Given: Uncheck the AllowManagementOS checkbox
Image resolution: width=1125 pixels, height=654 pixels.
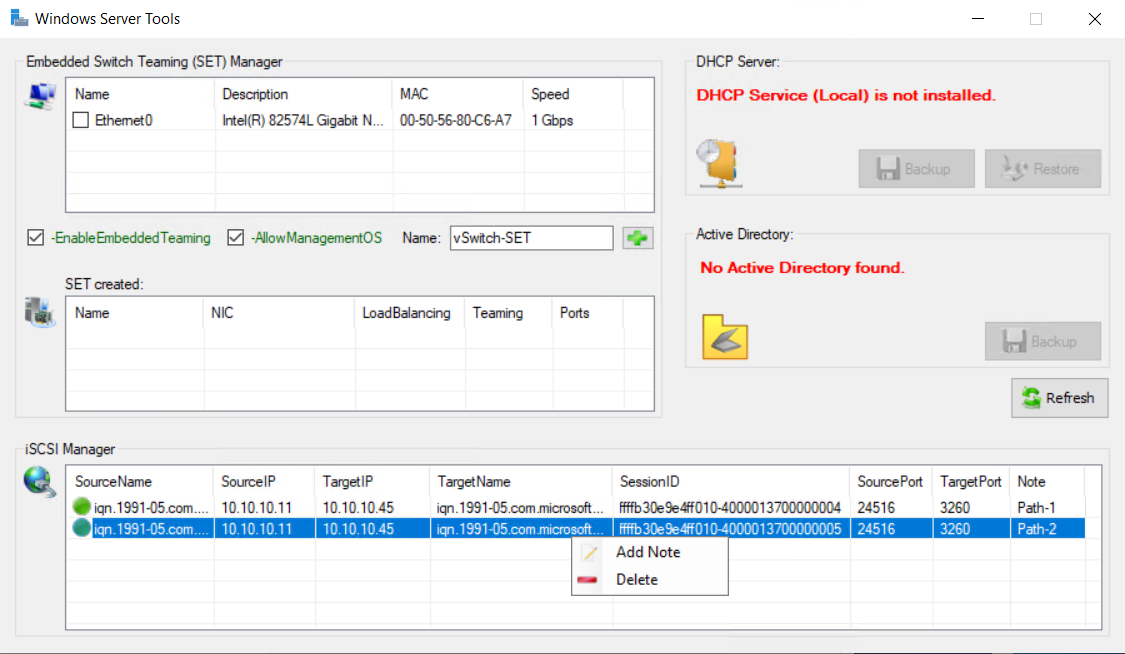Looking at the screenshot, I should click(236, 238).
